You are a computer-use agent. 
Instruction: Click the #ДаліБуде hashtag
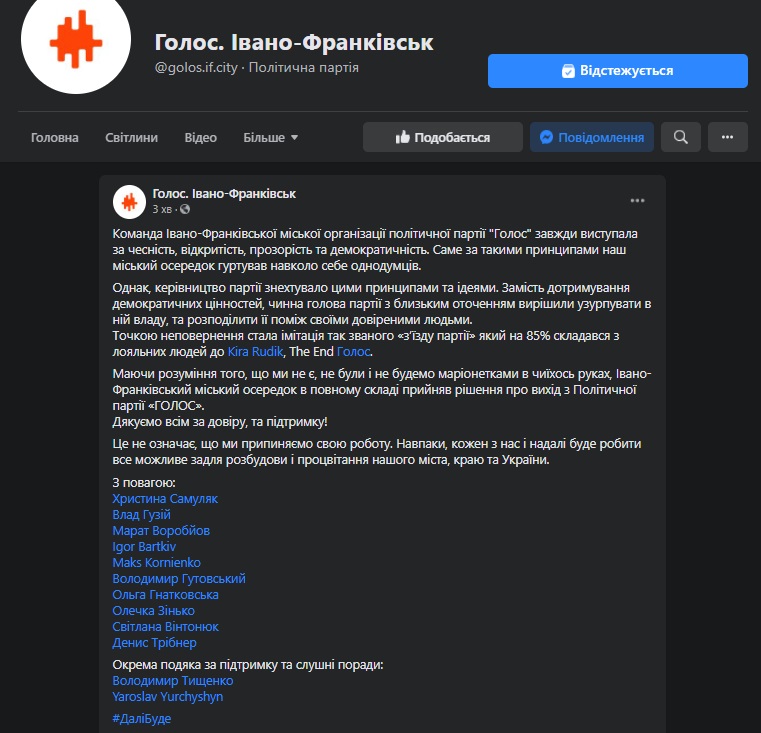(x=142, y=718)
